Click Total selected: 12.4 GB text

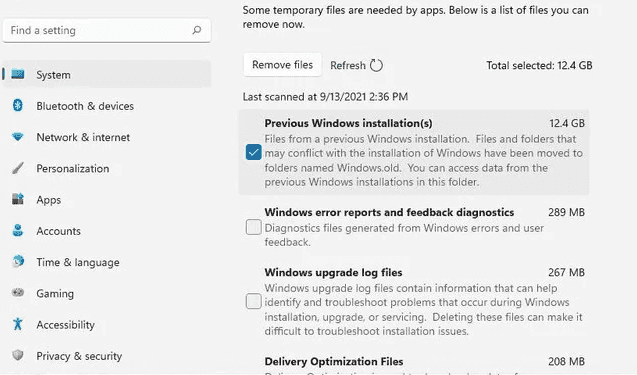tap(539, 65)
